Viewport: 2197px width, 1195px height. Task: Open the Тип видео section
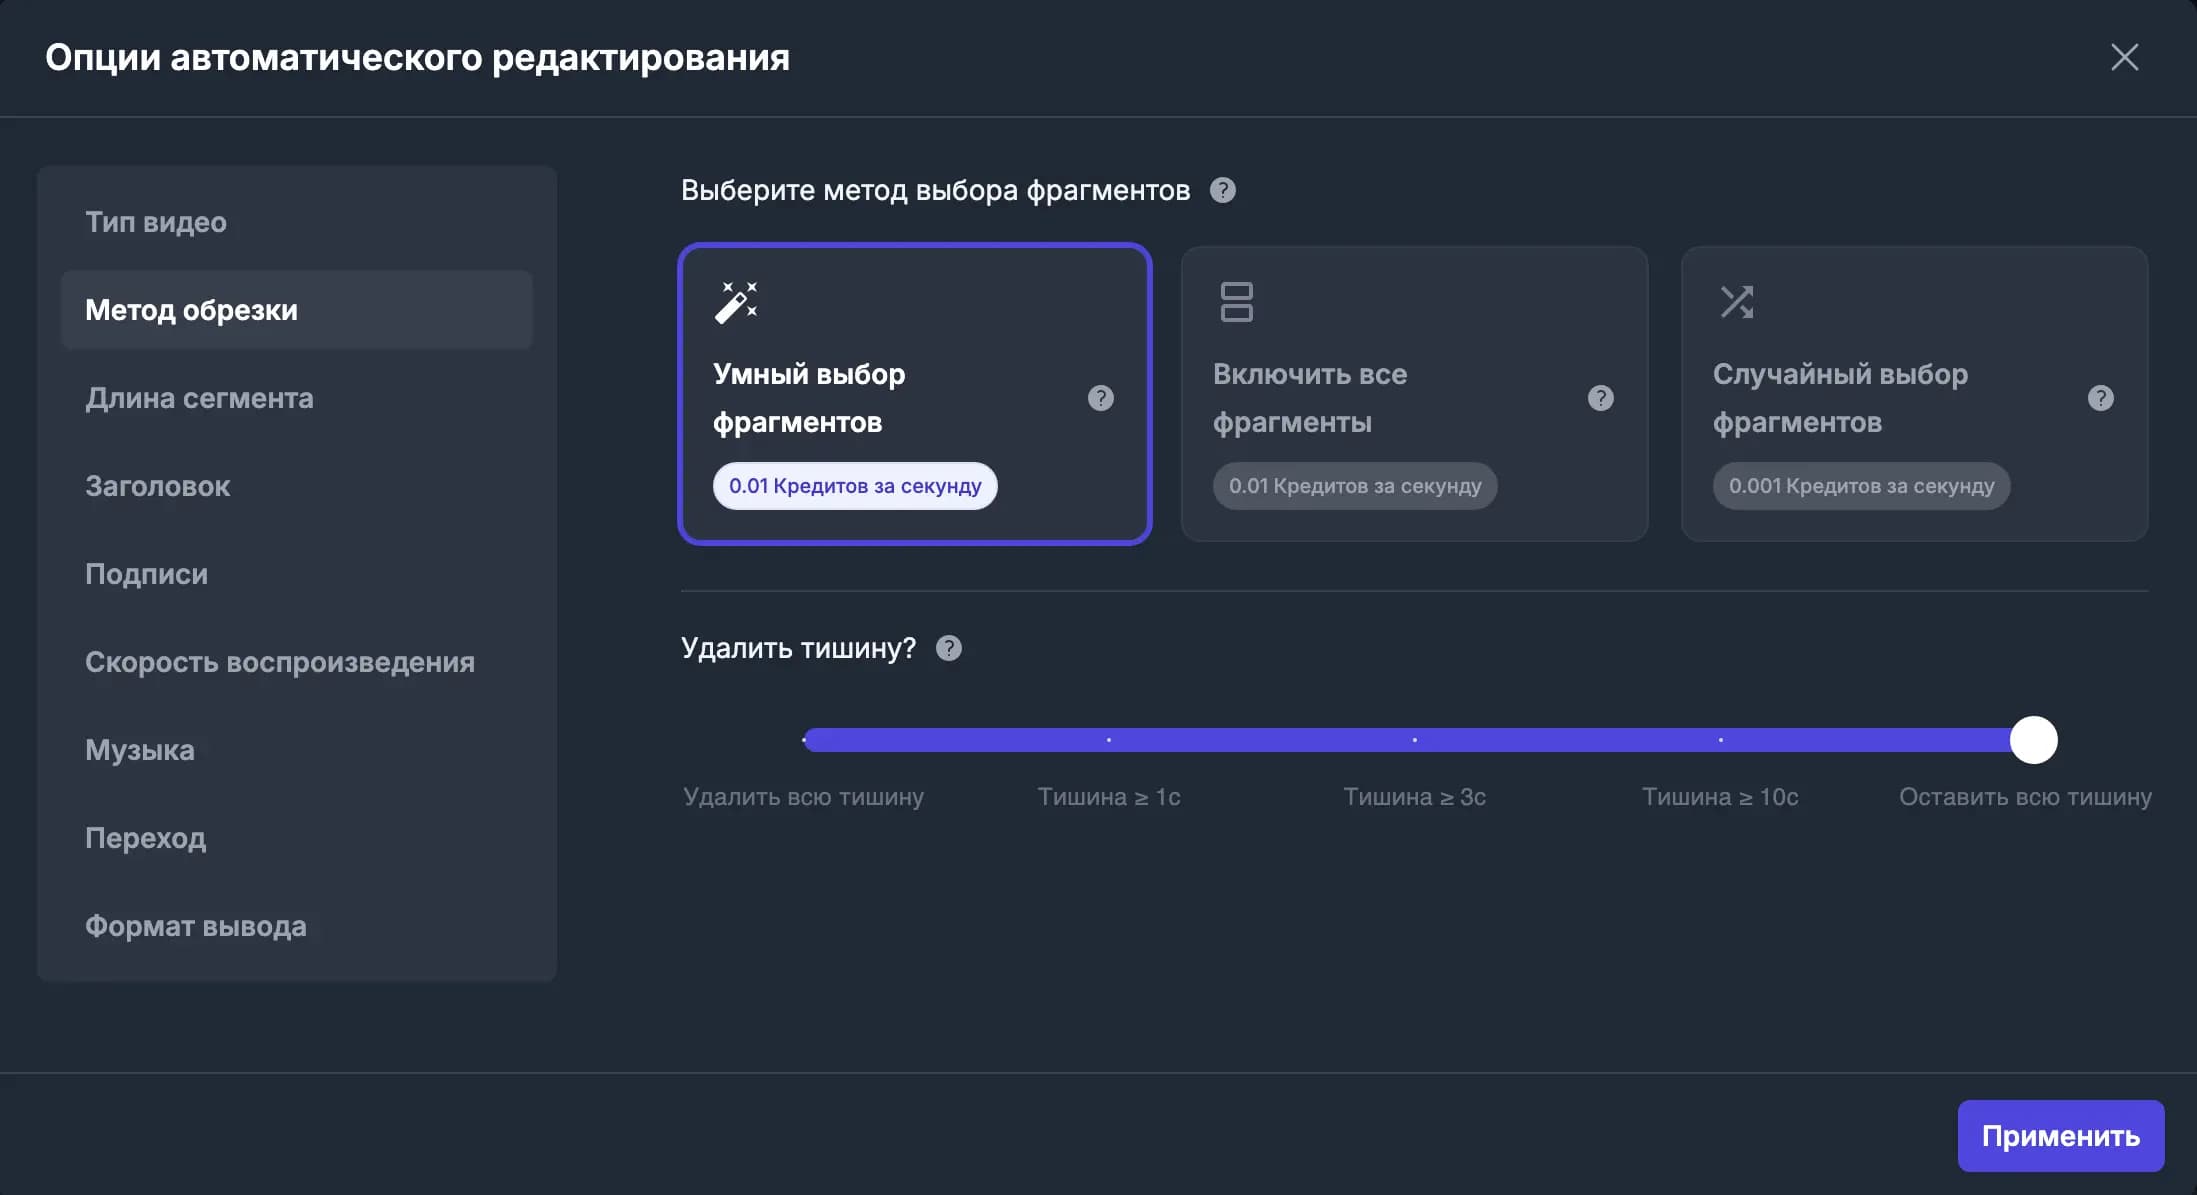(156, 222)
